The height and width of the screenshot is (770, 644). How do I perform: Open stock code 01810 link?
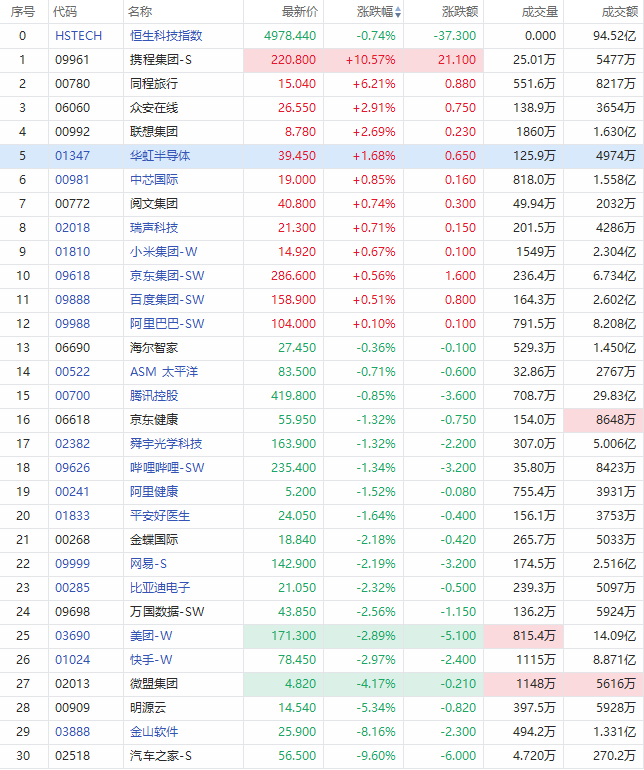pos(72,252)
